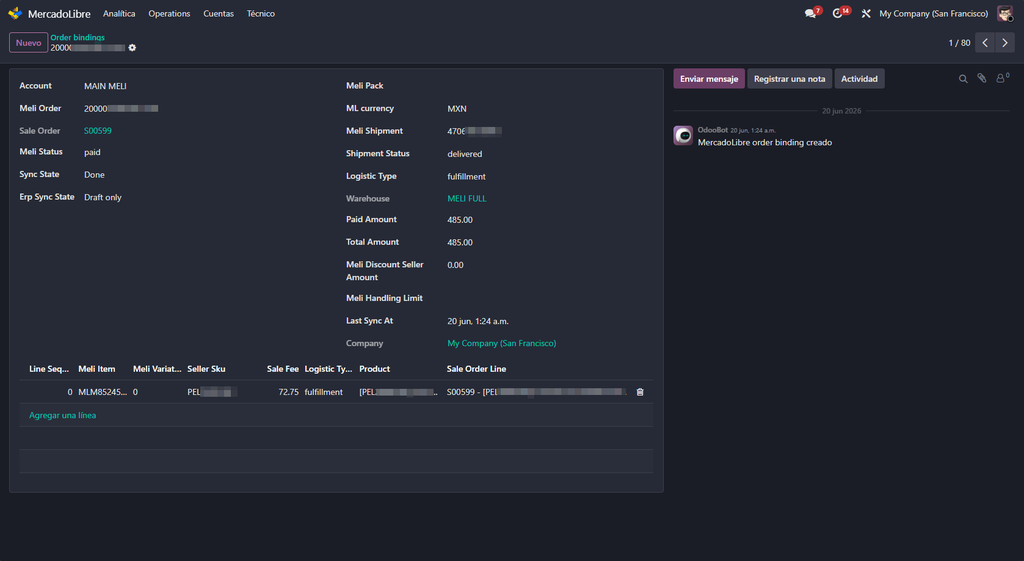The width and height of the screenshot is (1024, 561).
Task: Go to the previous record arrow
Action: (985, 42)
